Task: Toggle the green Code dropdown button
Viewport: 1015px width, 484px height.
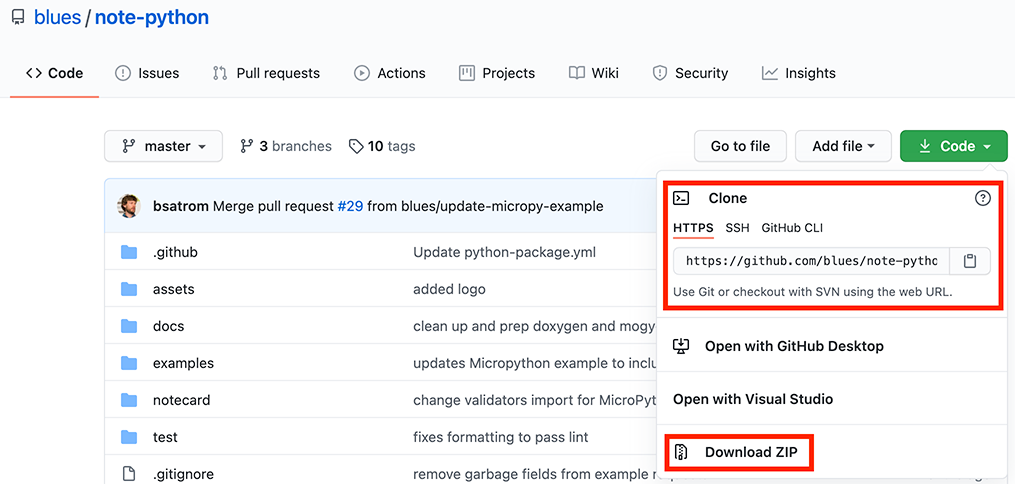Action: [954, 146]
